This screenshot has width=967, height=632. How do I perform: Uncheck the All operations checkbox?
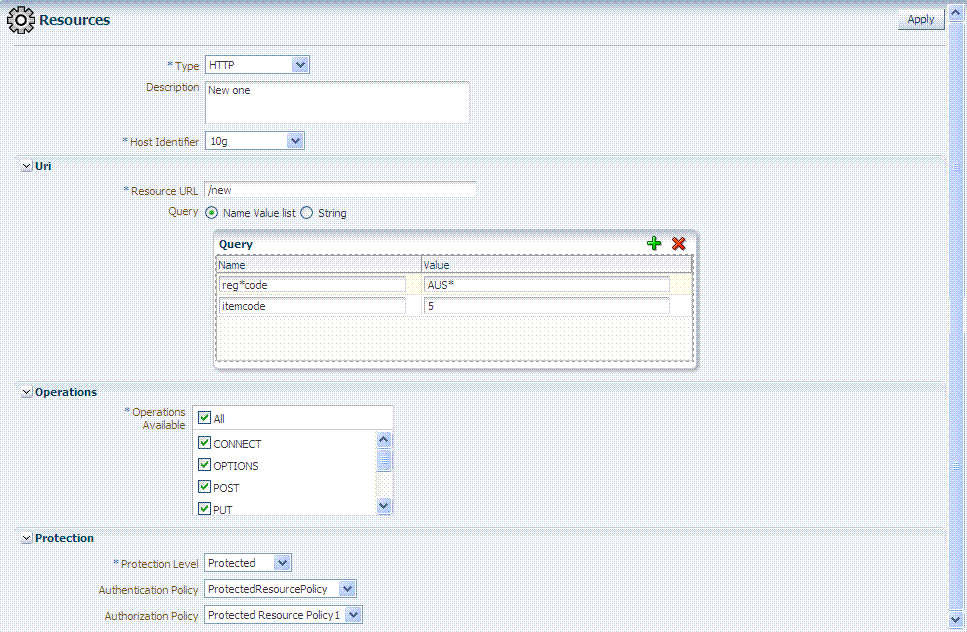click(x=205, y=418)
